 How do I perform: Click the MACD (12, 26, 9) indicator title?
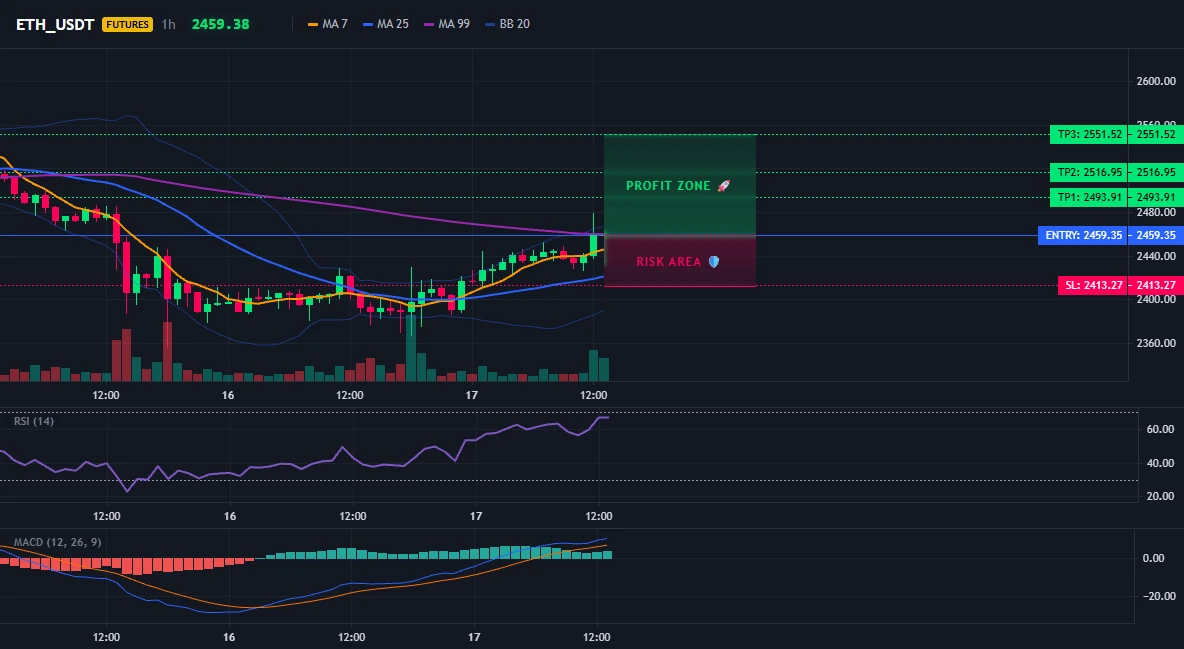point(57,542)
